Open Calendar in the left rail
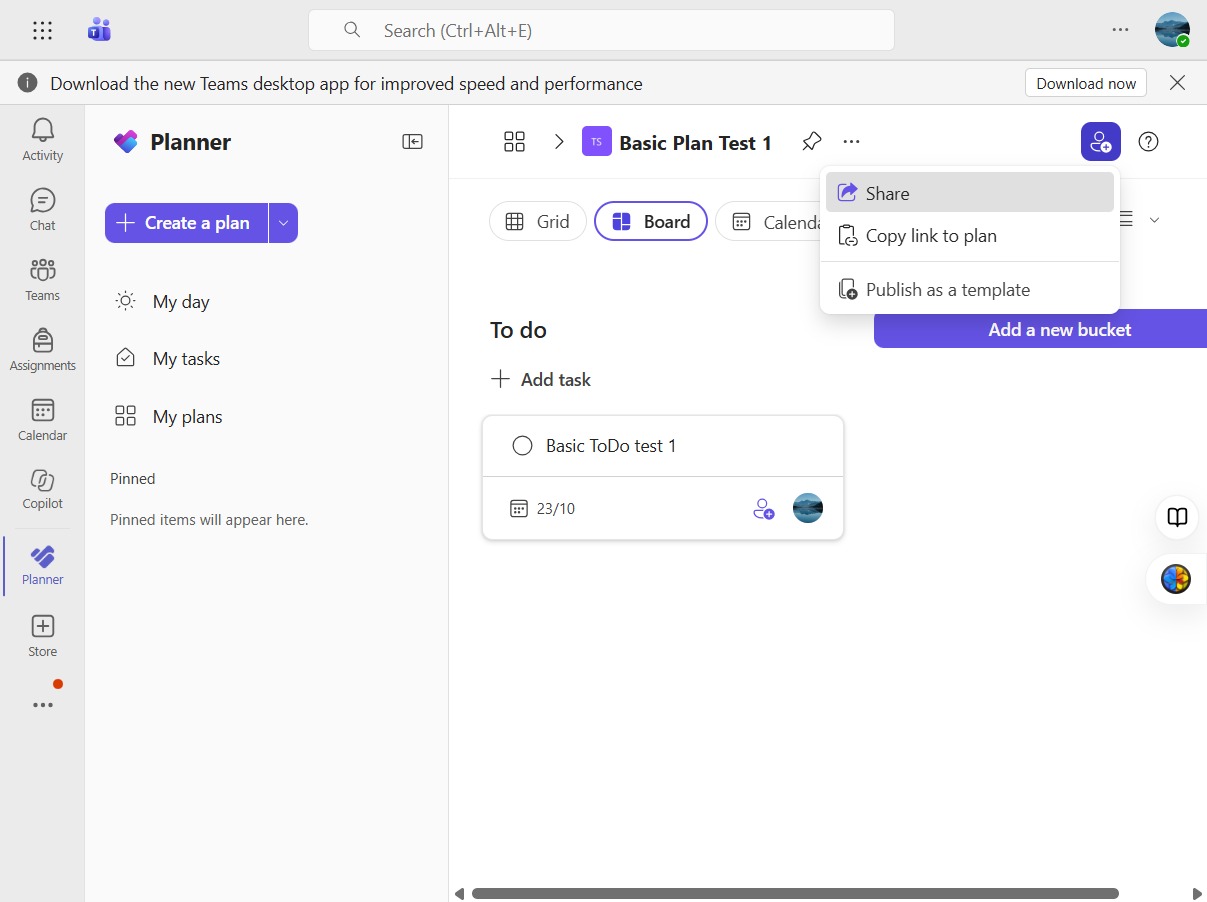 click(x=42, y=419)
